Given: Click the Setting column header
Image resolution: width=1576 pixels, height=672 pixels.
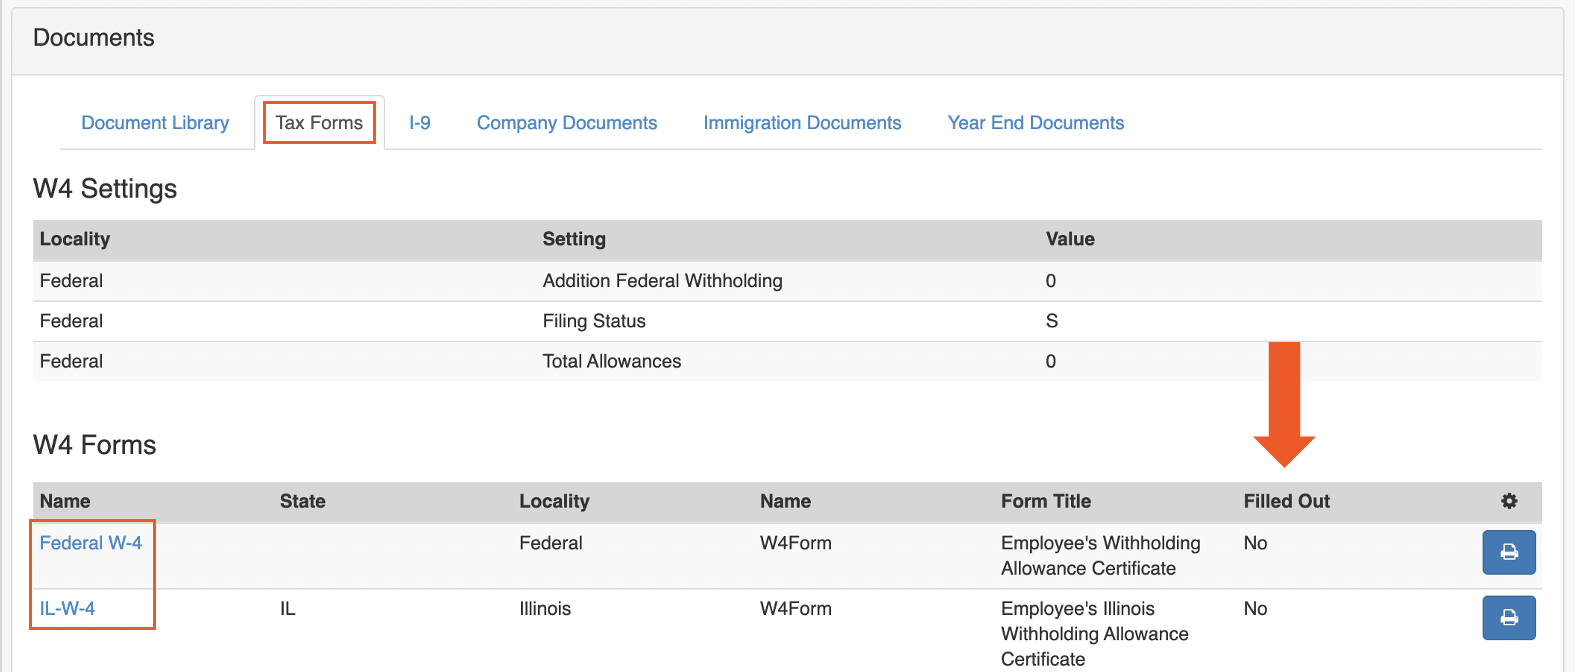Looking at the screenshot, I should (x=574, y=239).
